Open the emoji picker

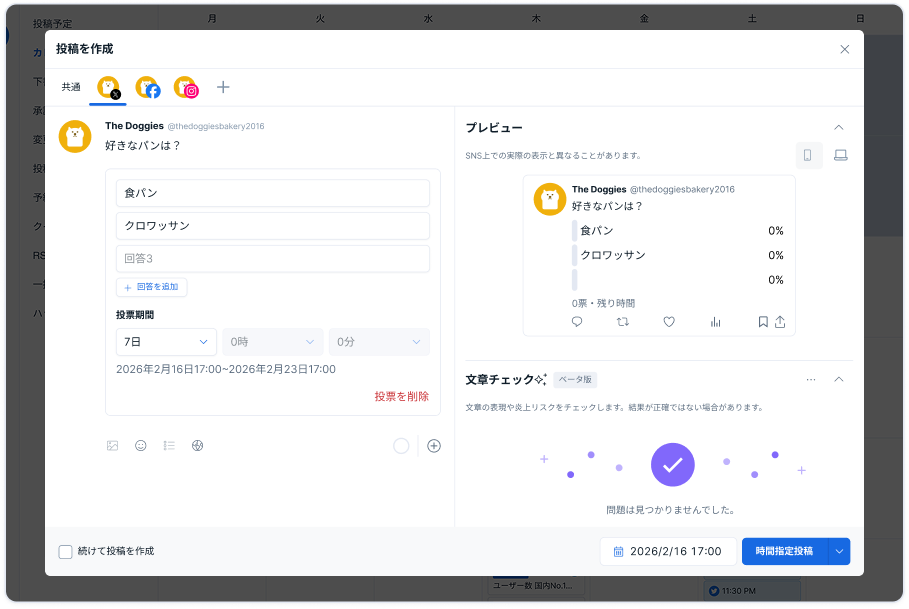141,446
